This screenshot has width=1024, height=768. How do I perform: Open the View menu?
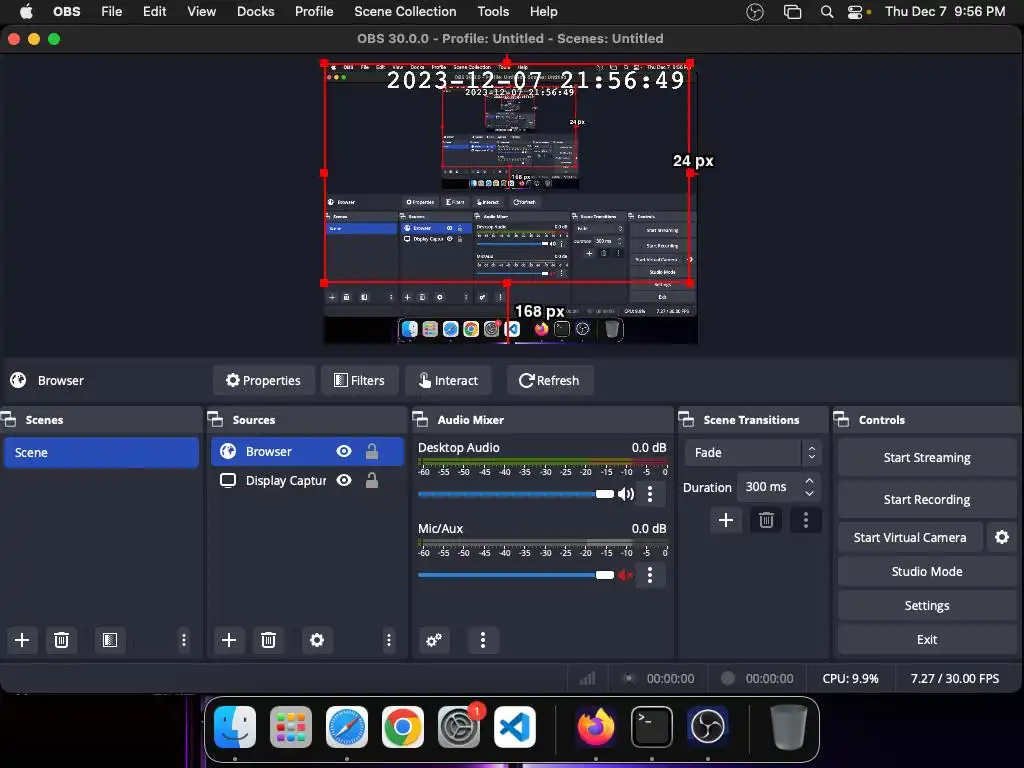pos(201,11)
